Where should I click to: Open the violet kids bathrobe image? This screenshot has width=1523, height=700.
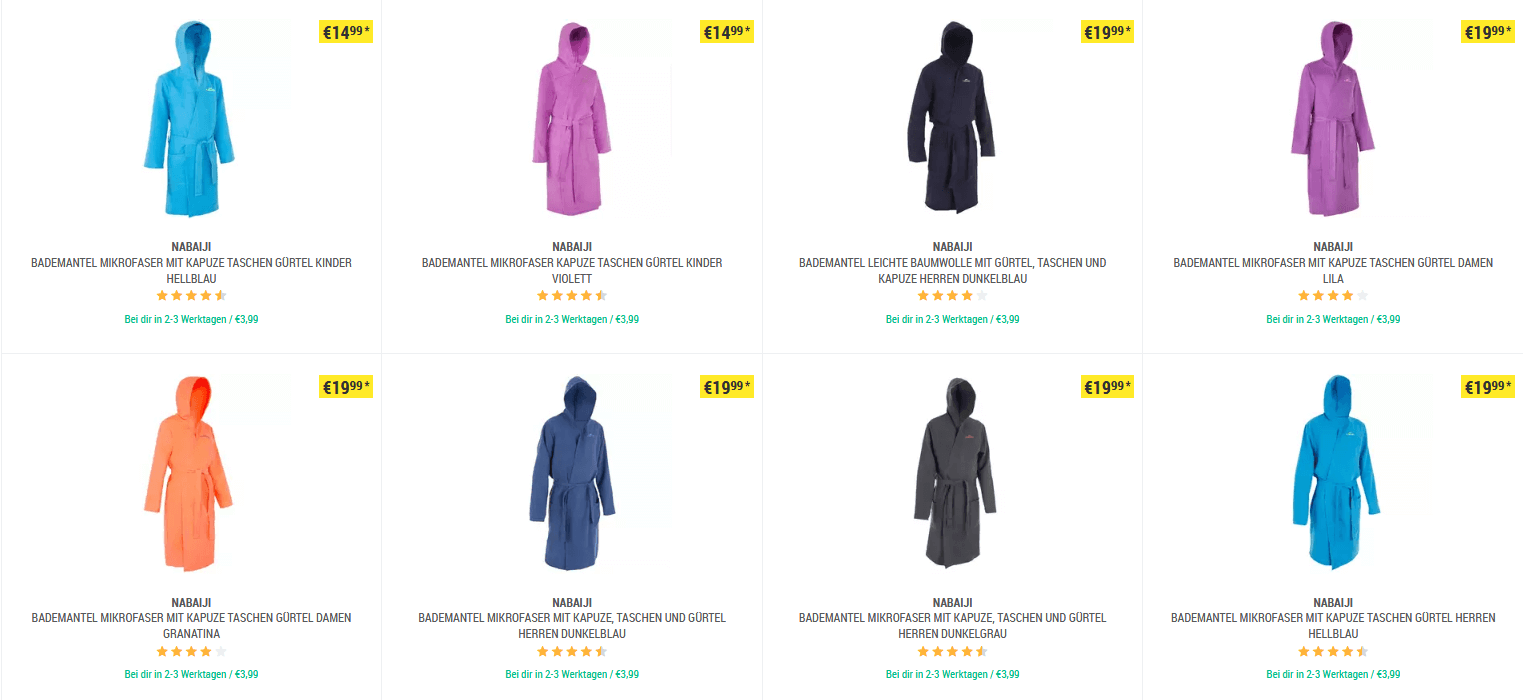pos(571,118)
